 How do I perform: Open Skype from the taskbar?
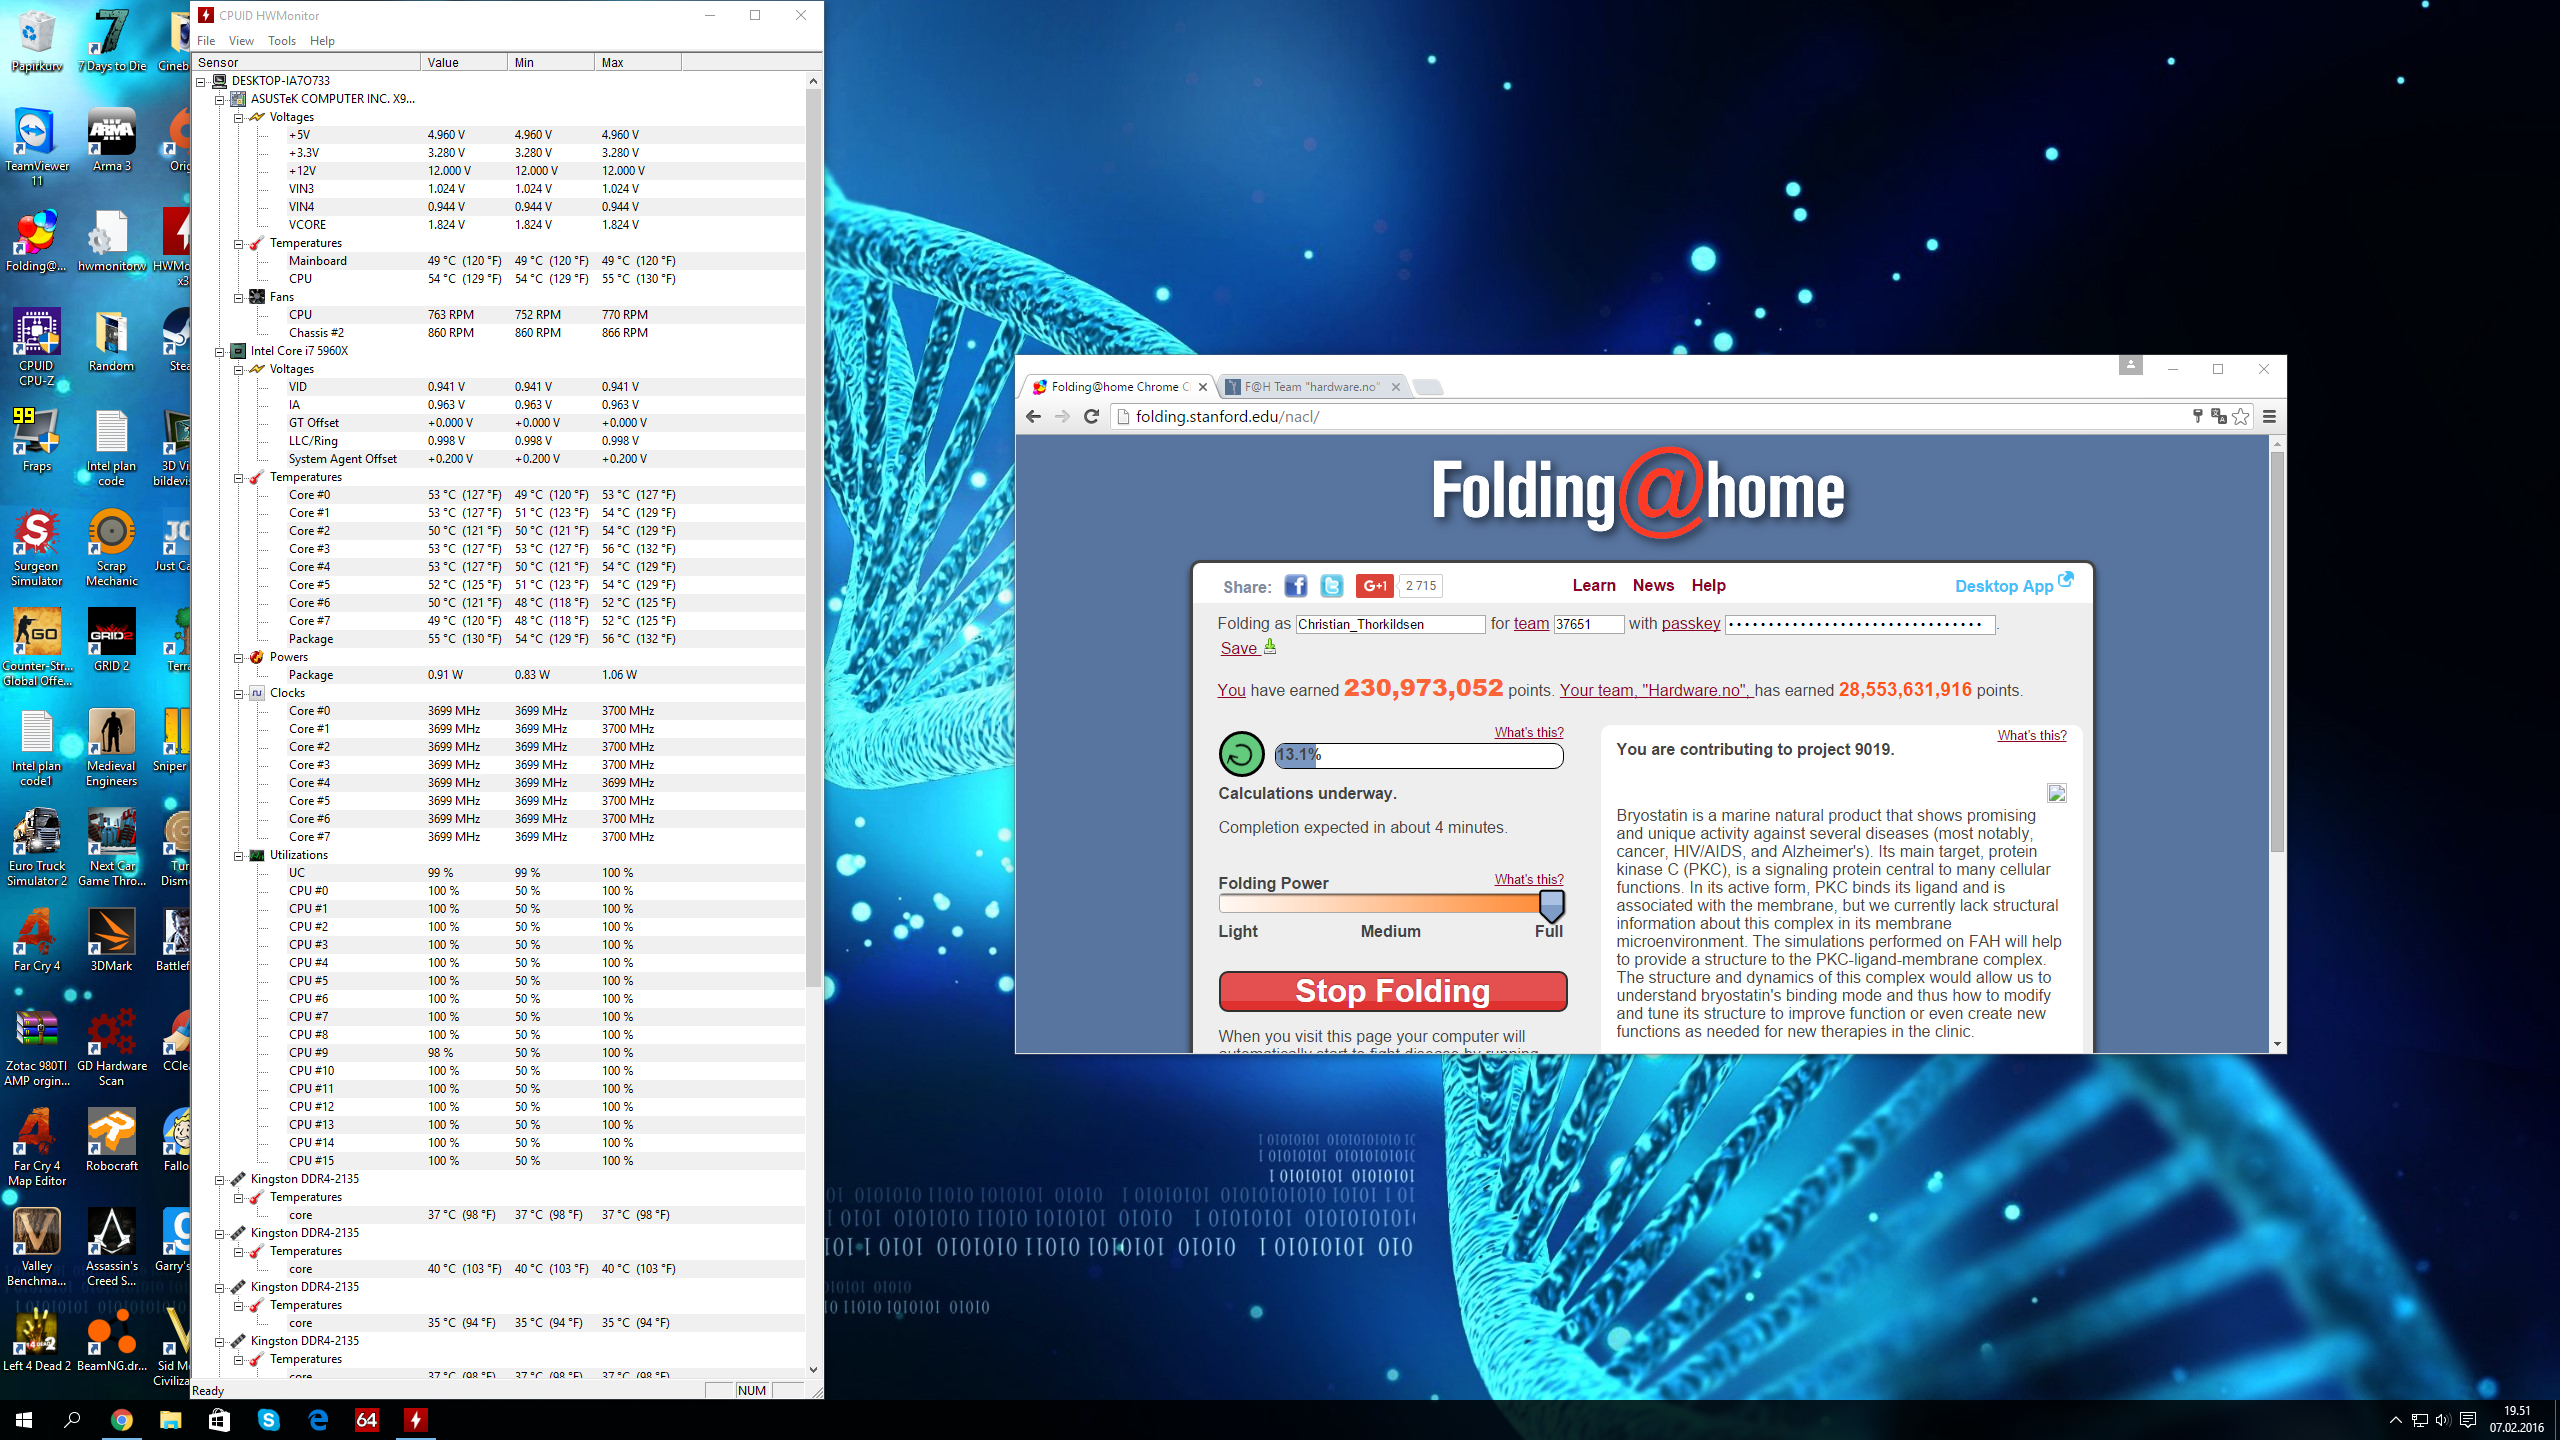click(268, 1420)
